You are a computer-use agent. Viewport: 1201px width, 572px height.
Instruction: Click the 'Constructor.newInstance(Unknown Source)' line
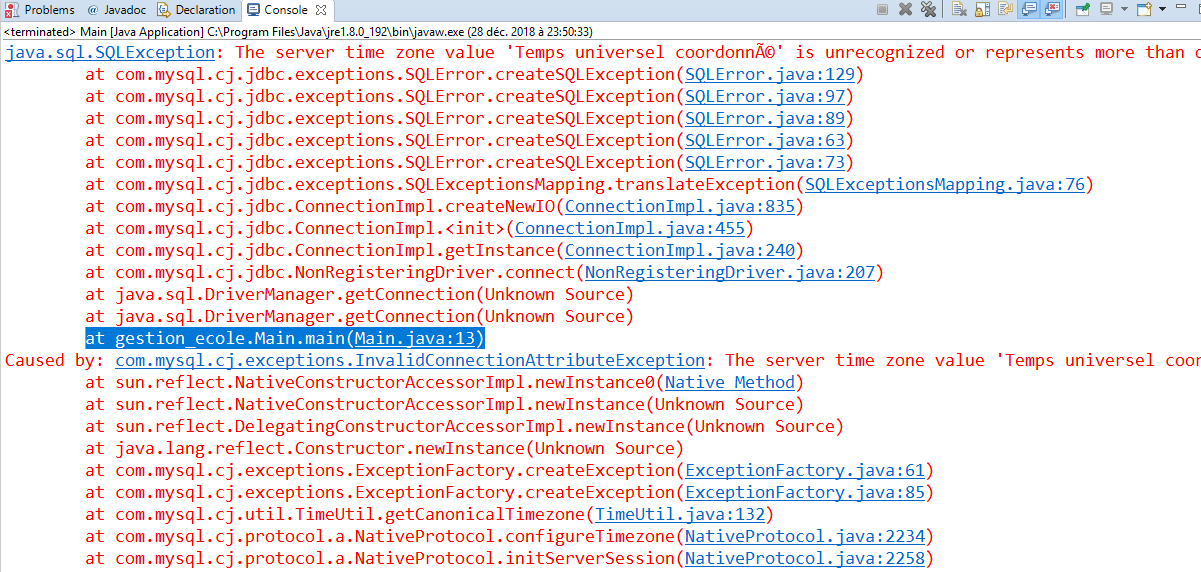(385, 448)
